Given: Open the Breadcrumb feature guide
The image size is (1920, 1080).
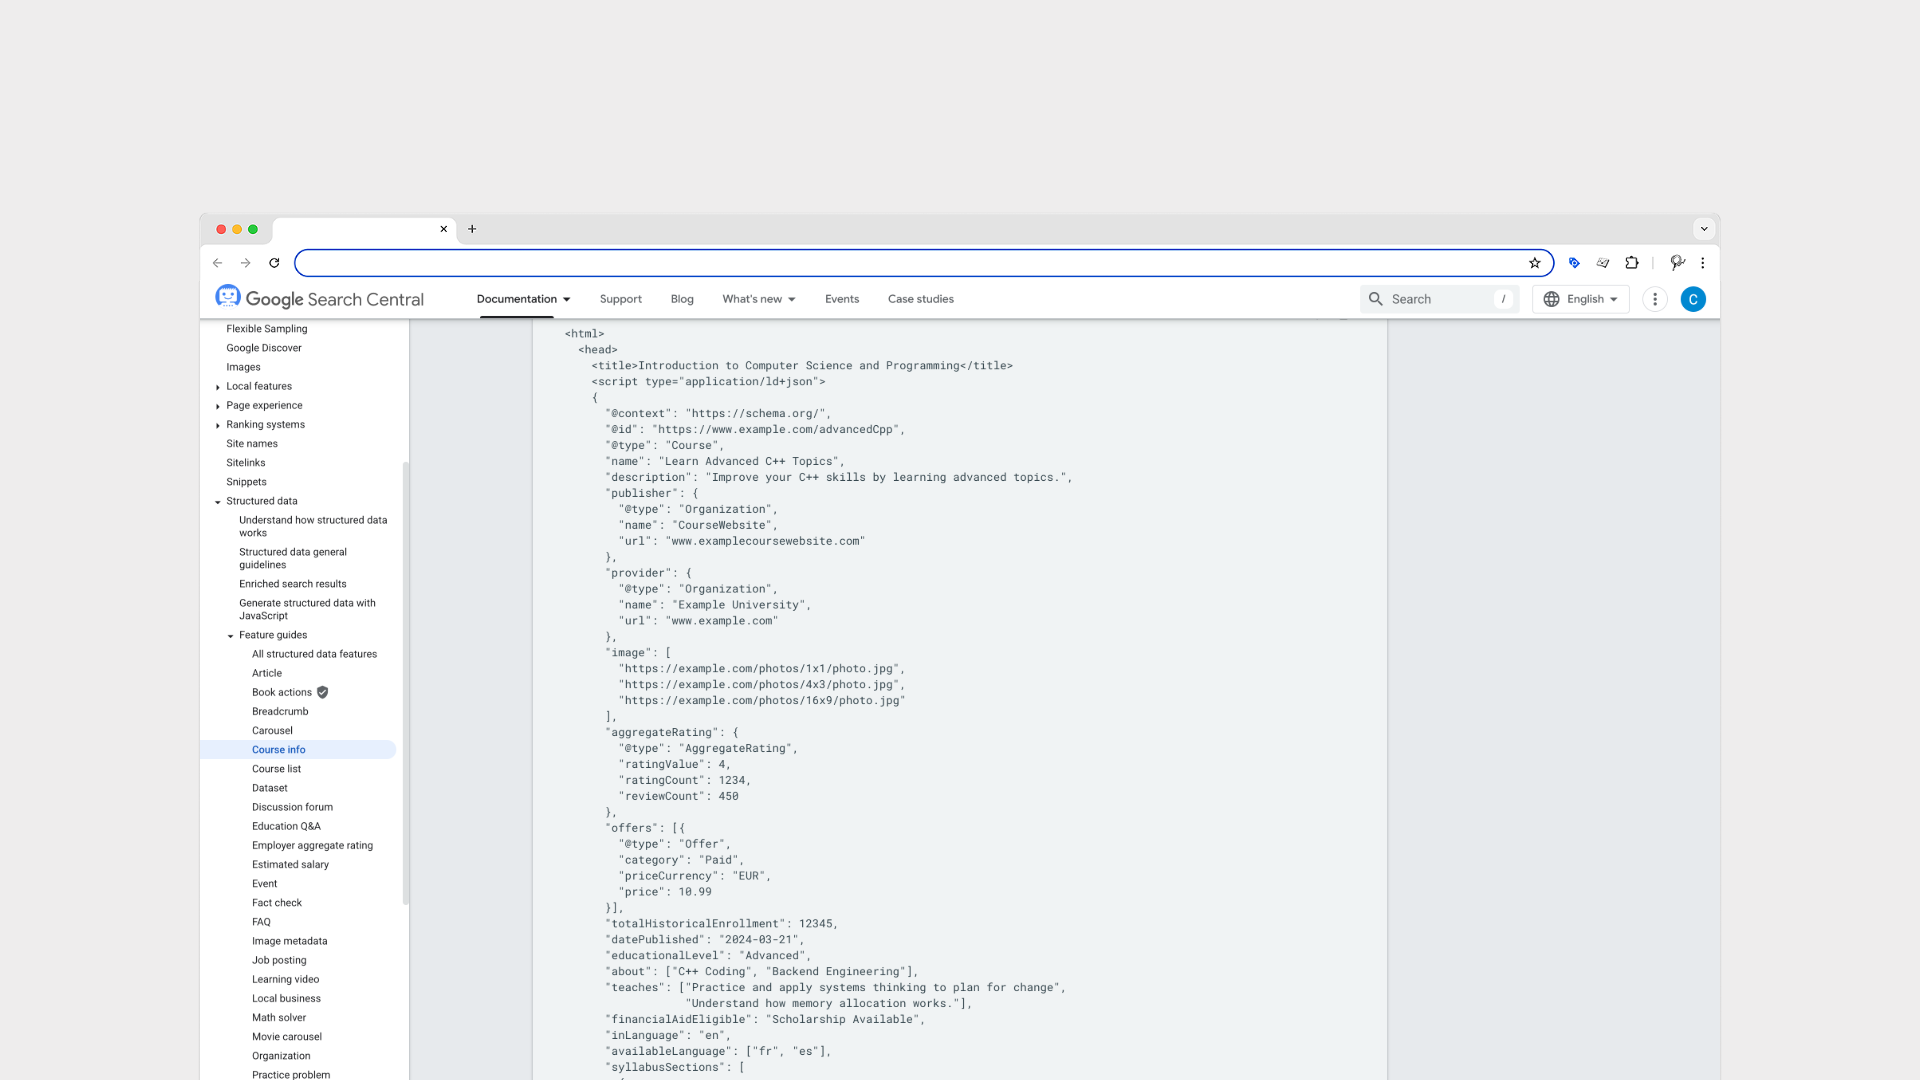Looking at the screenshot, I should coord(280,712).
